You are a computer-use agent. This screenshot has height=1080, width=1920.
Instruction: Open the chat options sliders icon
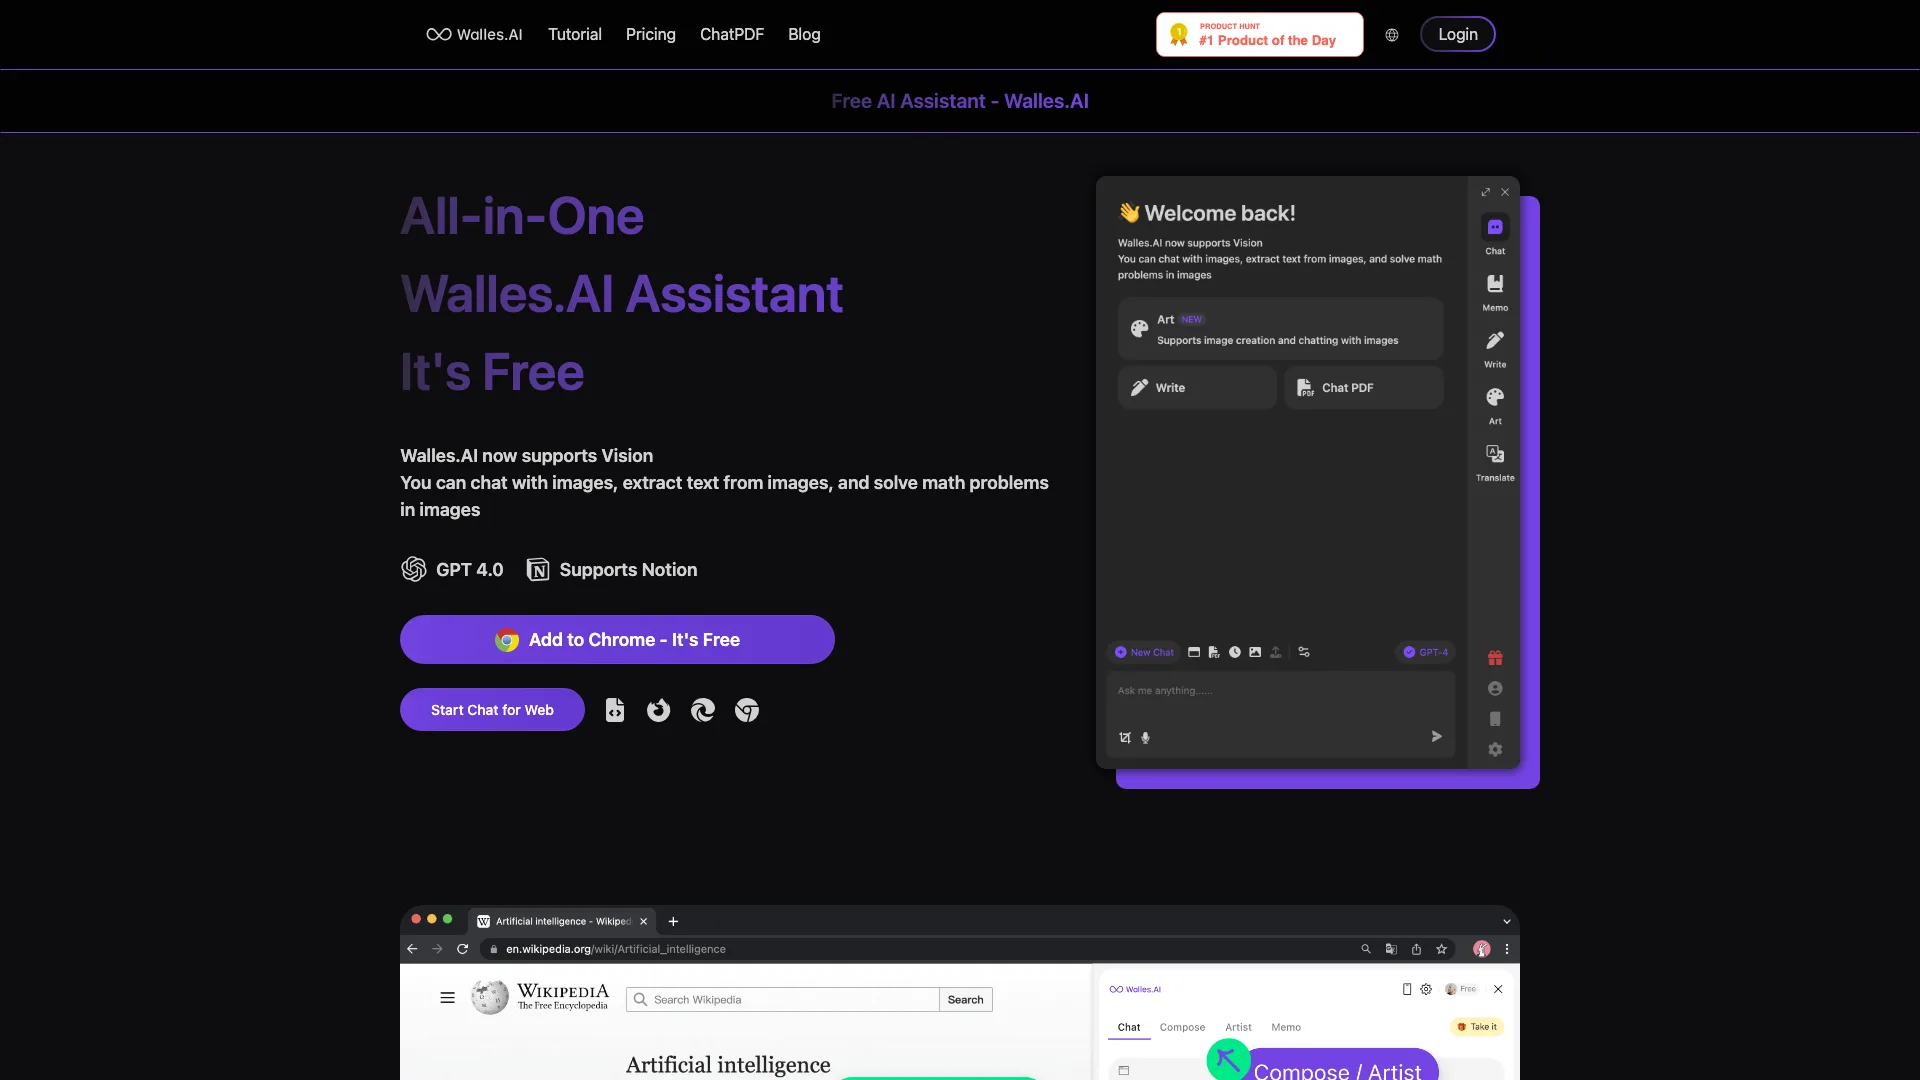(1304, 652)
